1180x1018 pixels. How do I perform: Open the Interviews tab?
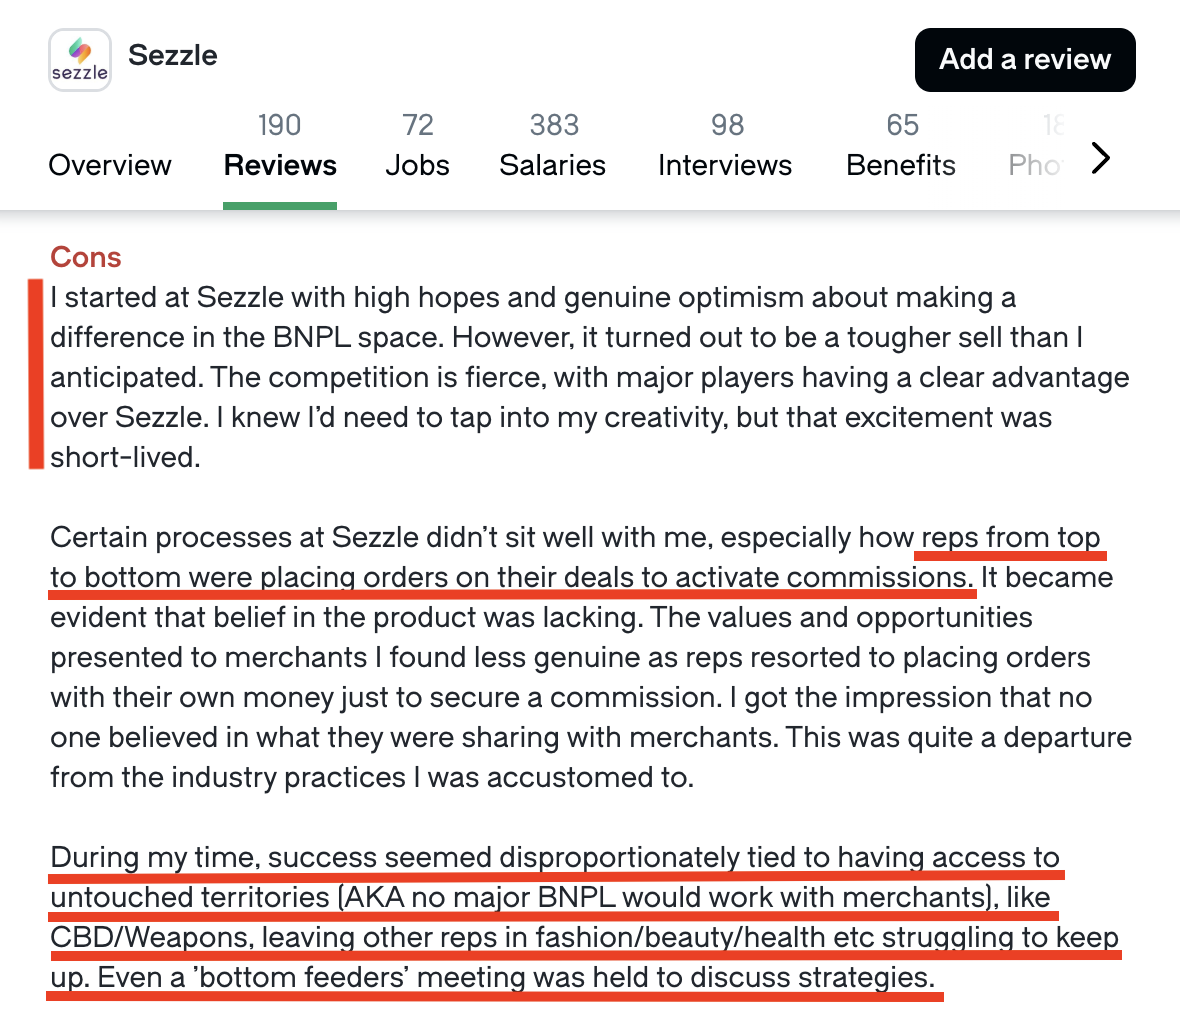[x=726, y=165]
